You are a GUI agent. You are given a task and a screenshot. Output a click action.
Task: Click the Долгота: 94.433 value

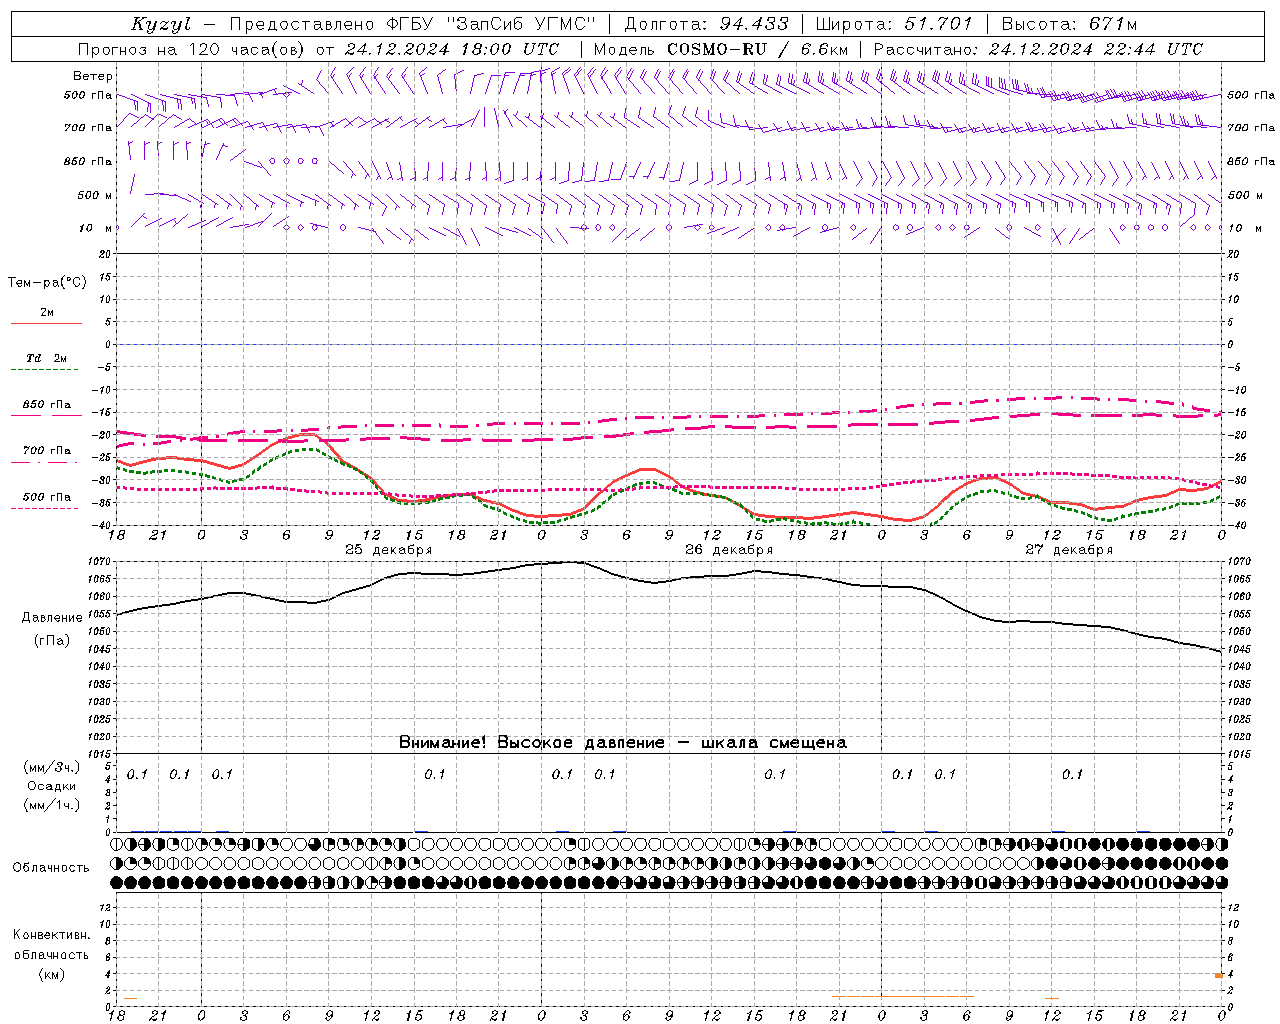click(707, 24)
